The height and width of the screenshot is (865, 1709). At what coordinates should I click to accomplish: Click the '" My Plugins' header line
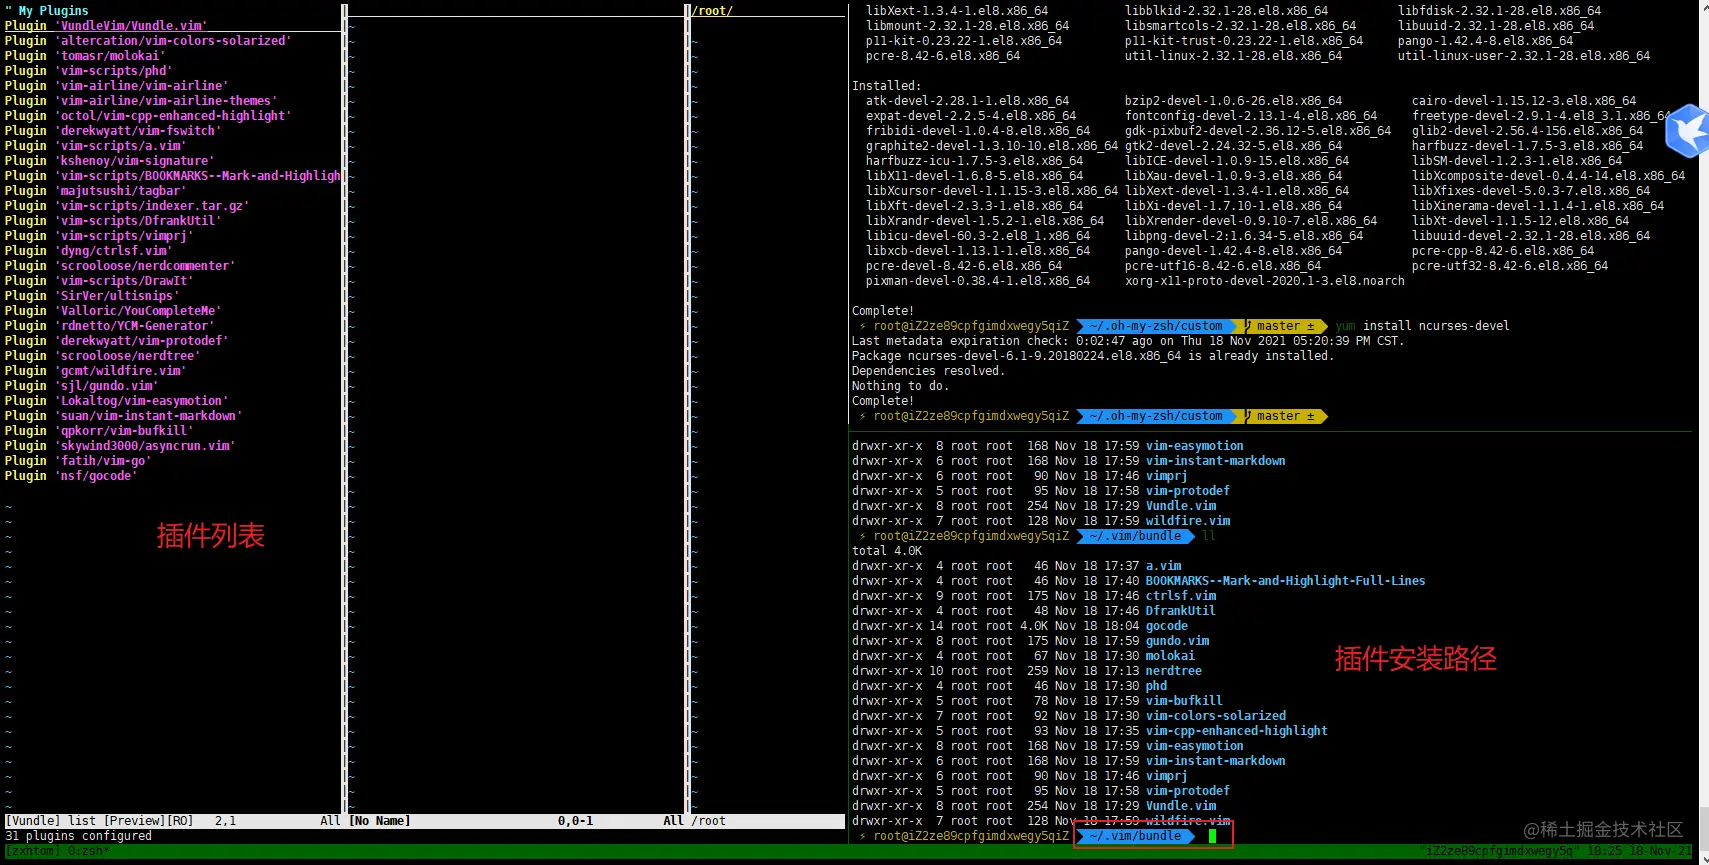pos(47,11)
